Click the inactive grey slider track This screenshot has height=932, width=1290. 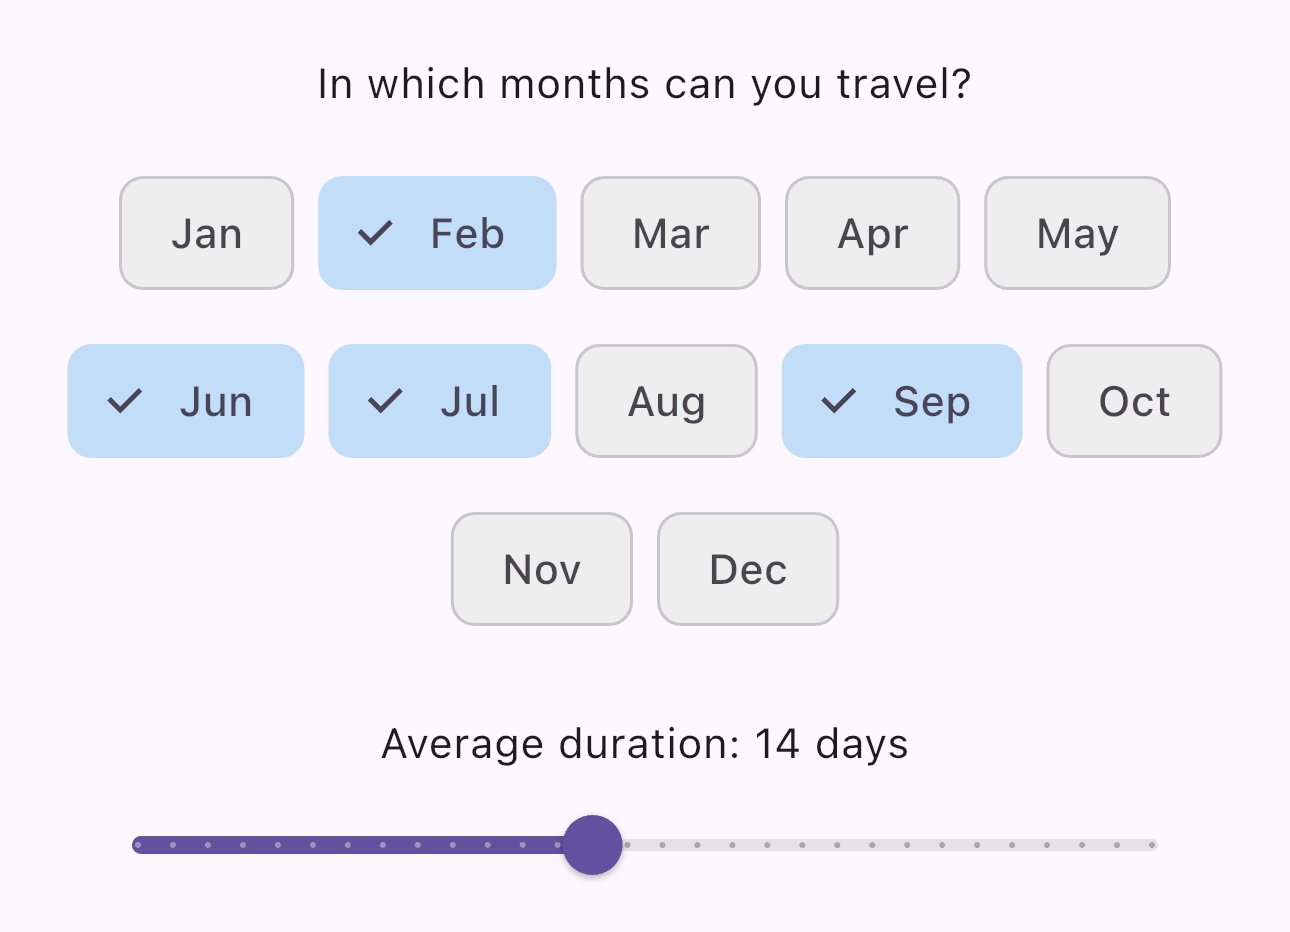(890, 845)
